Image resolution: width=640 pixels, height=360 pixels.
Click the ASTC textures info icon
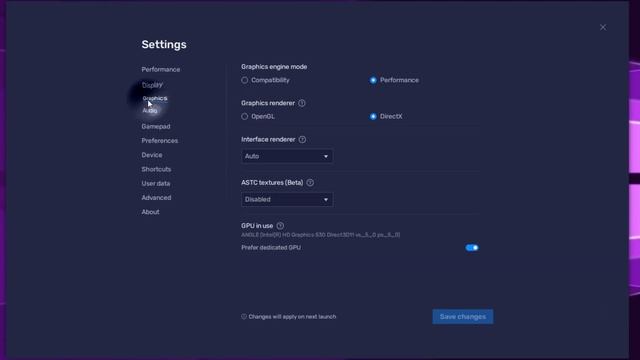310,183
